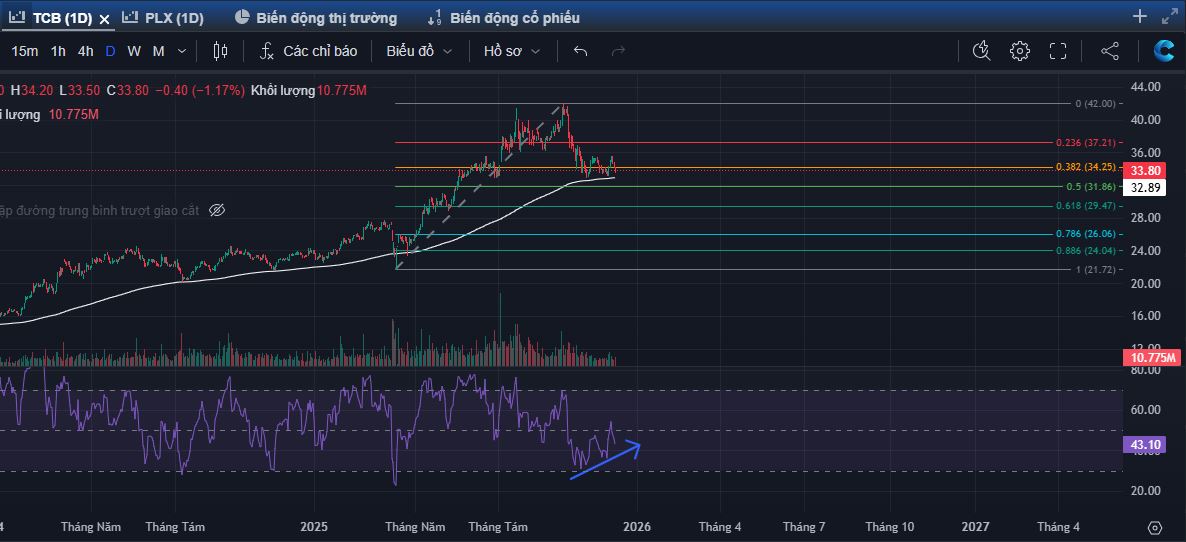Select the W weekly timeframe
The width and height of the screenshot is (1186, 542).
134,51
